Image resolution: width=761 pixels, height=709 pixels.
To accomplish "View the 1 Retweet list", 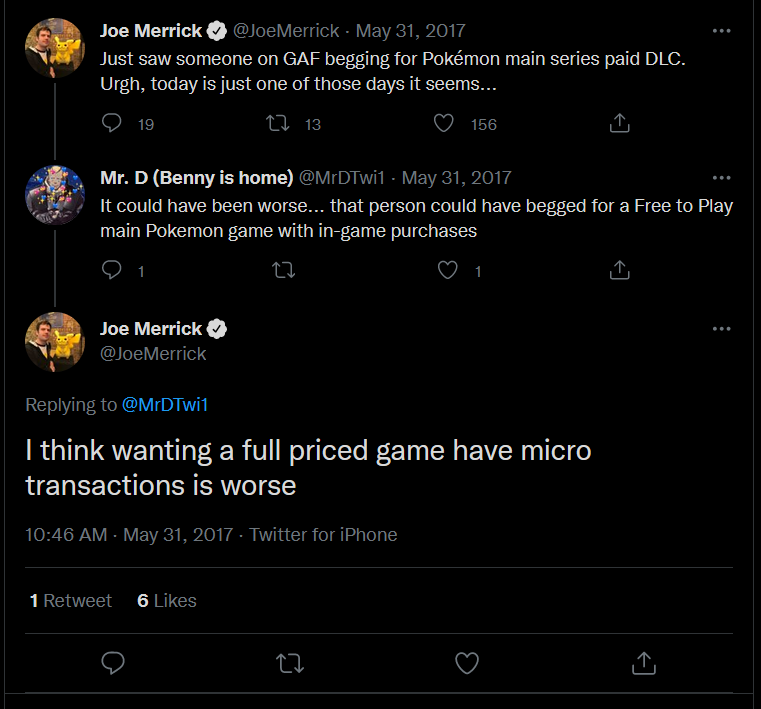I will 71,601.
